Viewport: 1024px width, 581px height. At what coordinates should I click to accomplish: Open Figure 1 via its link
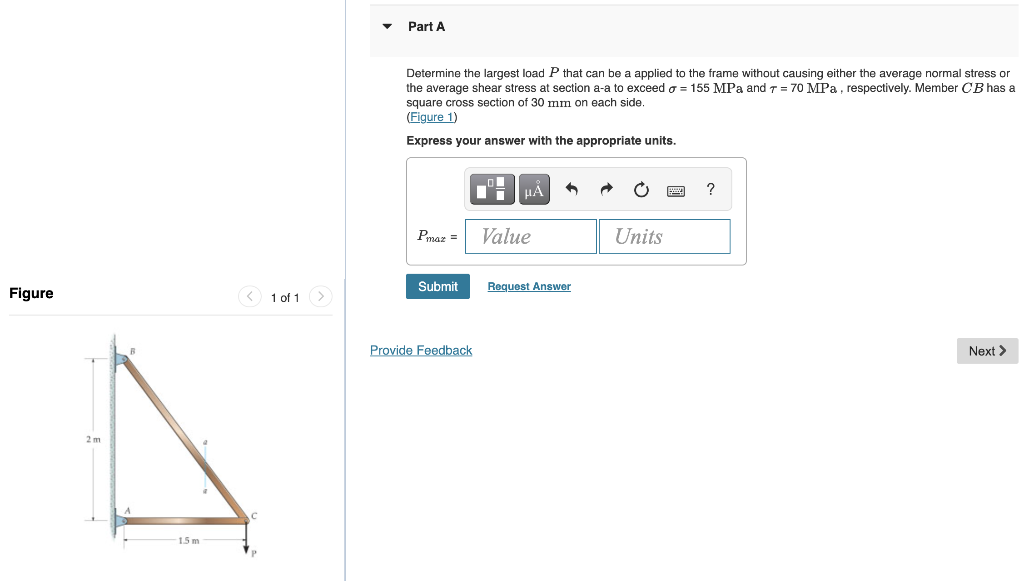coord(430,116)
